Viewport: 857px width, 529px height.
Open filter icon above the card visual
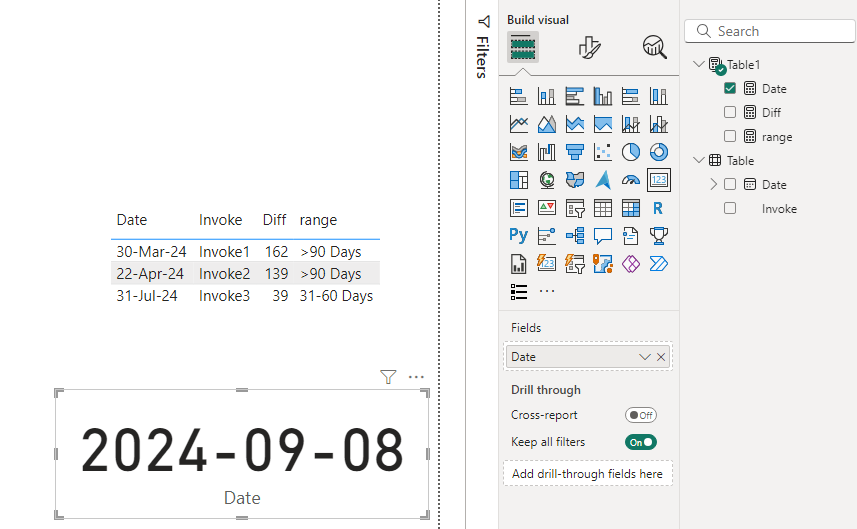point(388,377)
